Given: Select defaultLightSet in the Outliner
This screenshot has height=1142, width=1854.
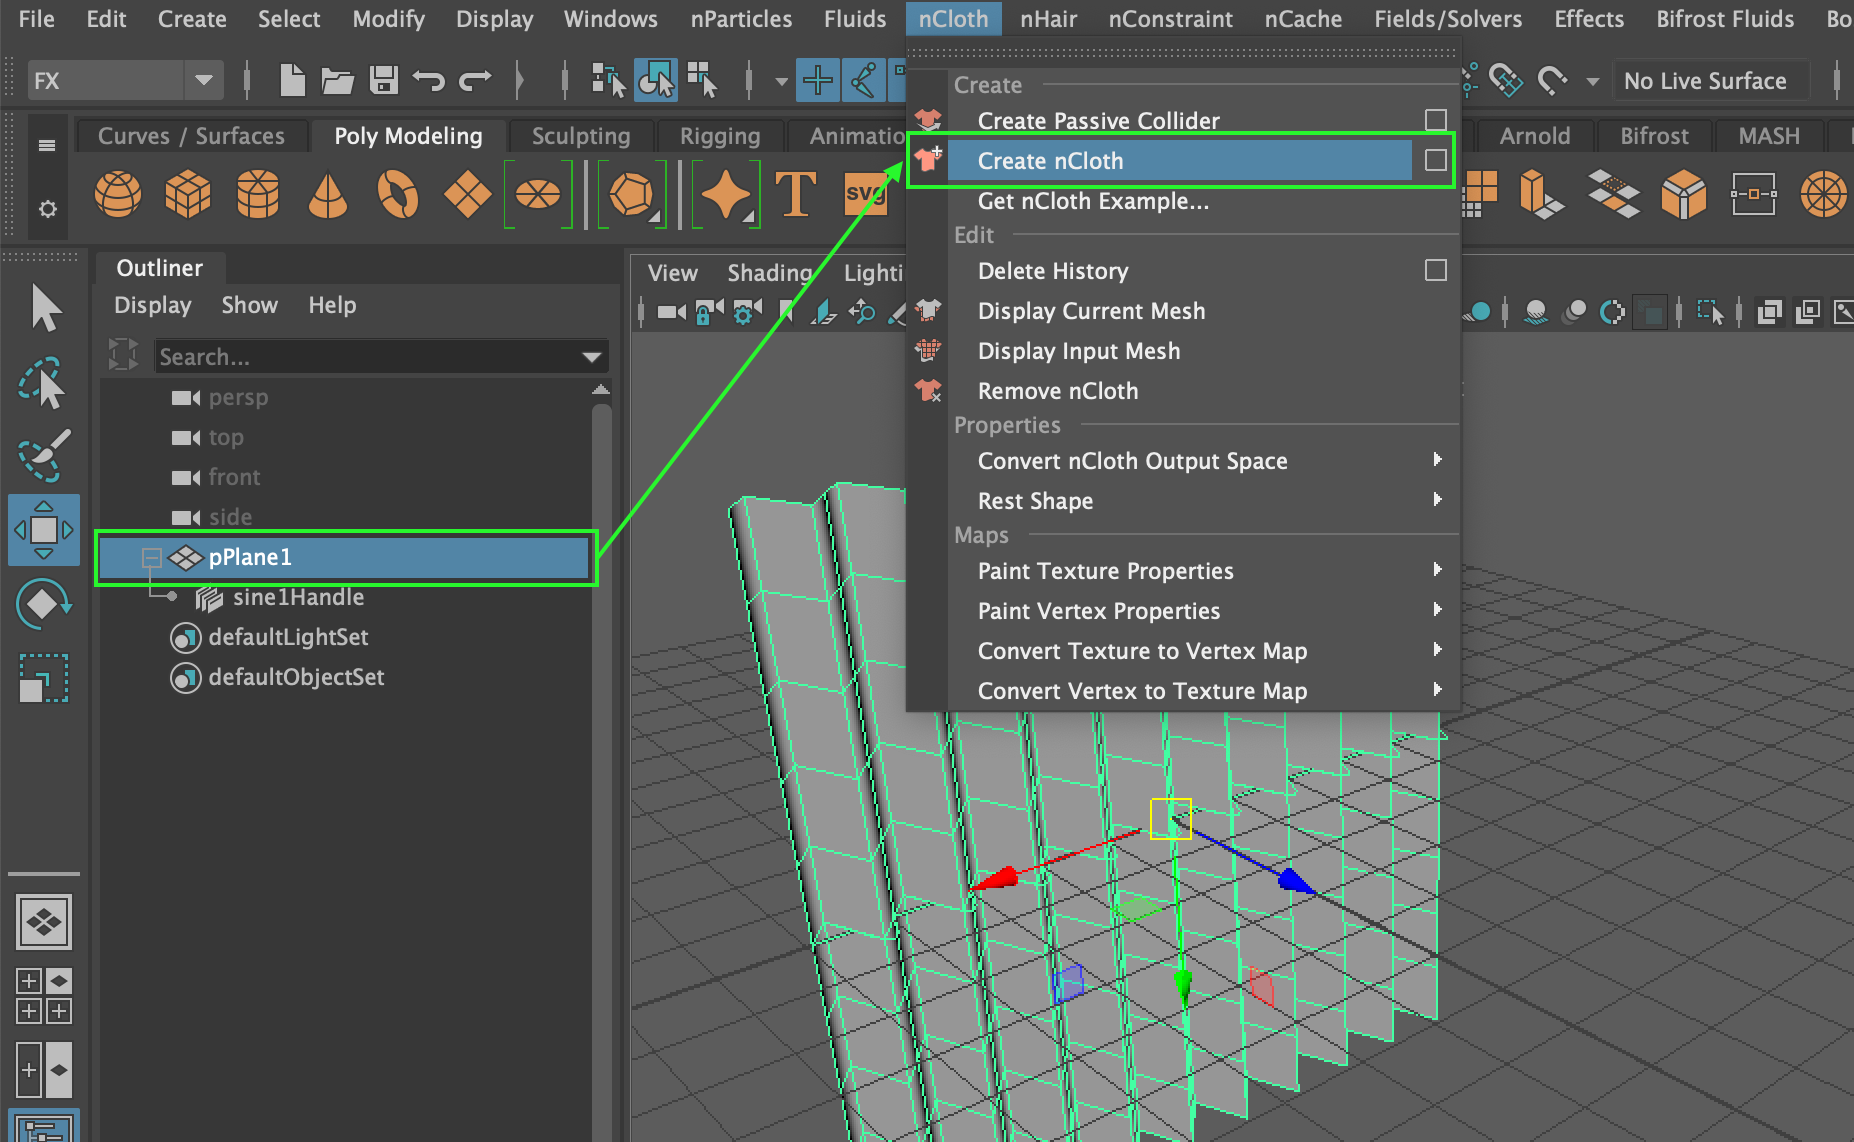Looking at the screenshot, I should pos(288,638).
